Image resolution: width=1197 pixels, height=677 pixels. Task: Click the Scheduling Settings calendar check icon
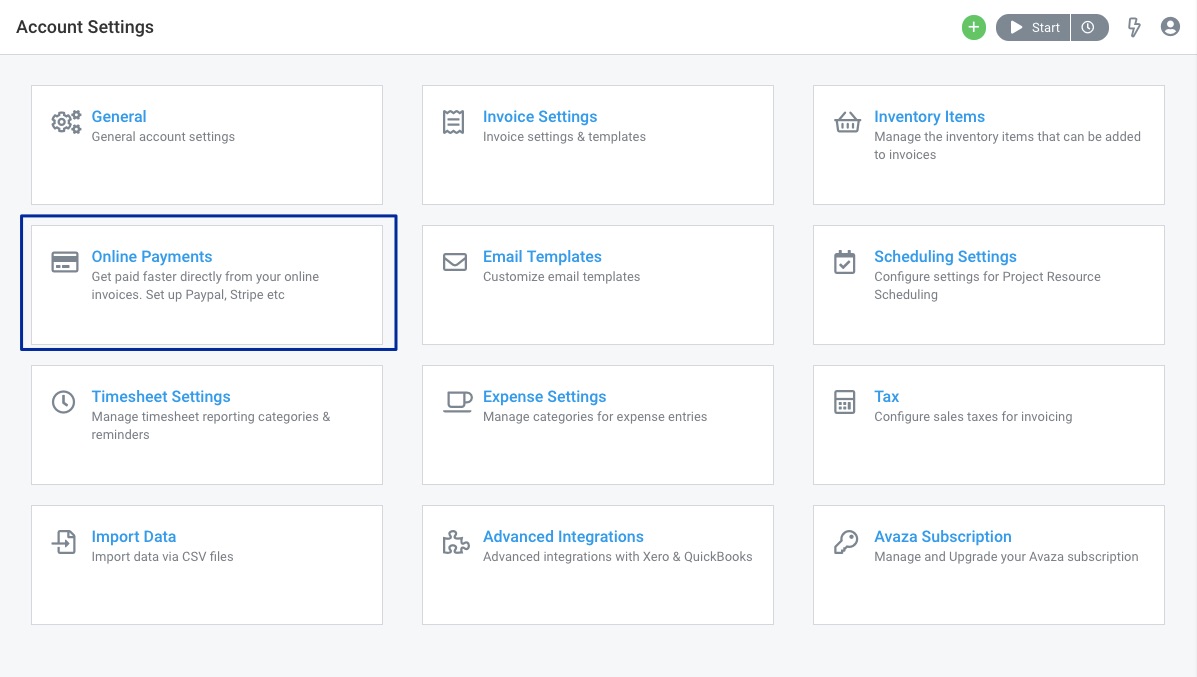(844, 262)
